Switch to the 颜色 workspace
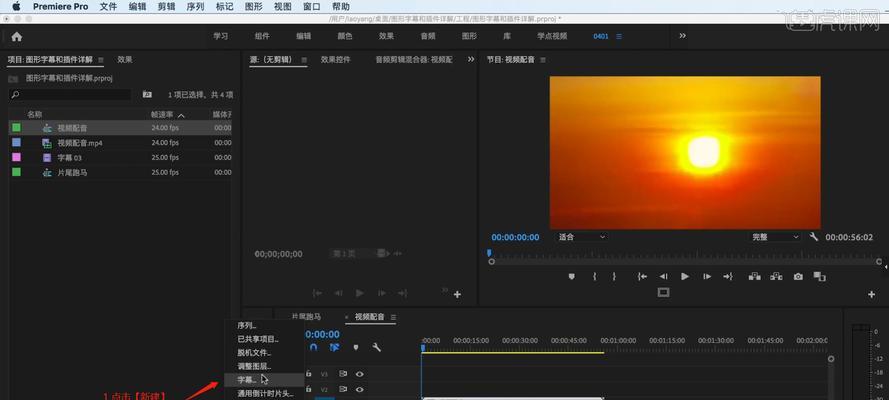This screenshot has height=400, width=889. [x=345, y=36]
